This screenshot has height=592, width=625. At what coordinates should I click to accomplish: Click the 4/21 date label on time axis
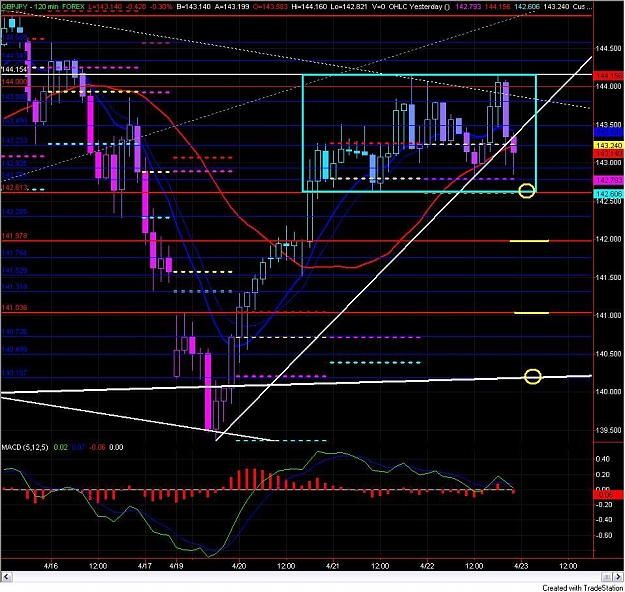333,566
